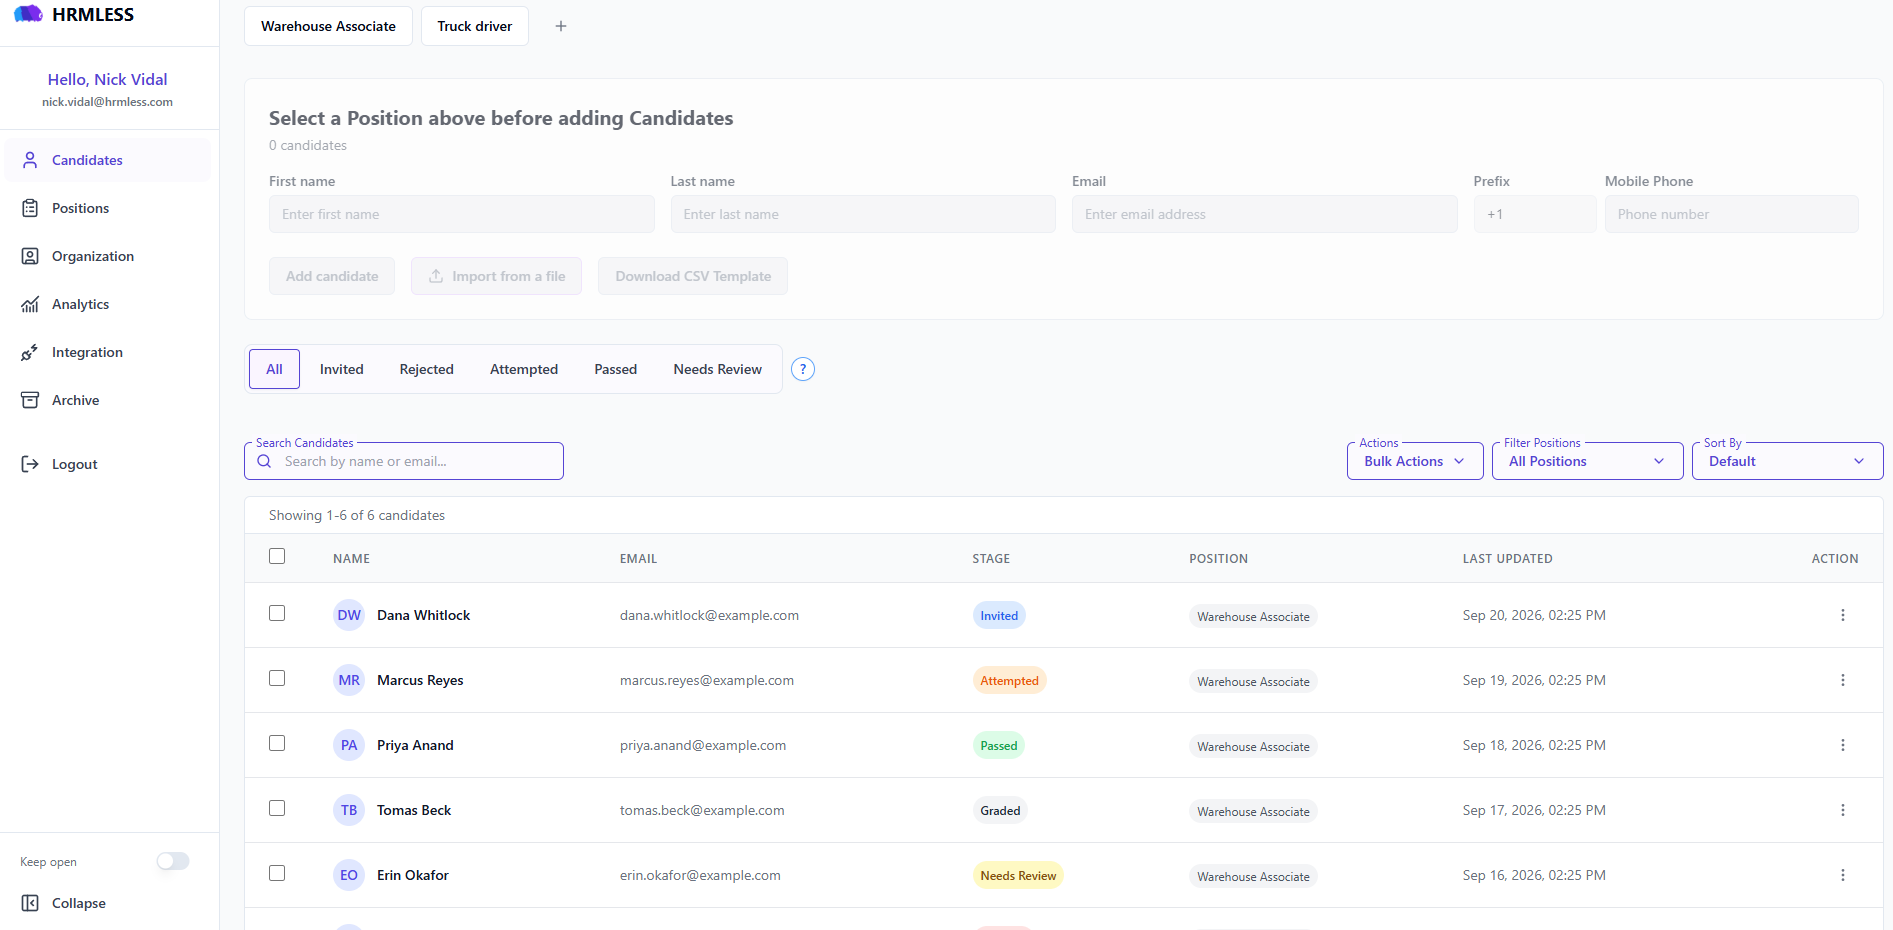Click the HRMLESS logo
Image resolution: width=1893 pixels, height=930 pixels.
pos(74,14)
